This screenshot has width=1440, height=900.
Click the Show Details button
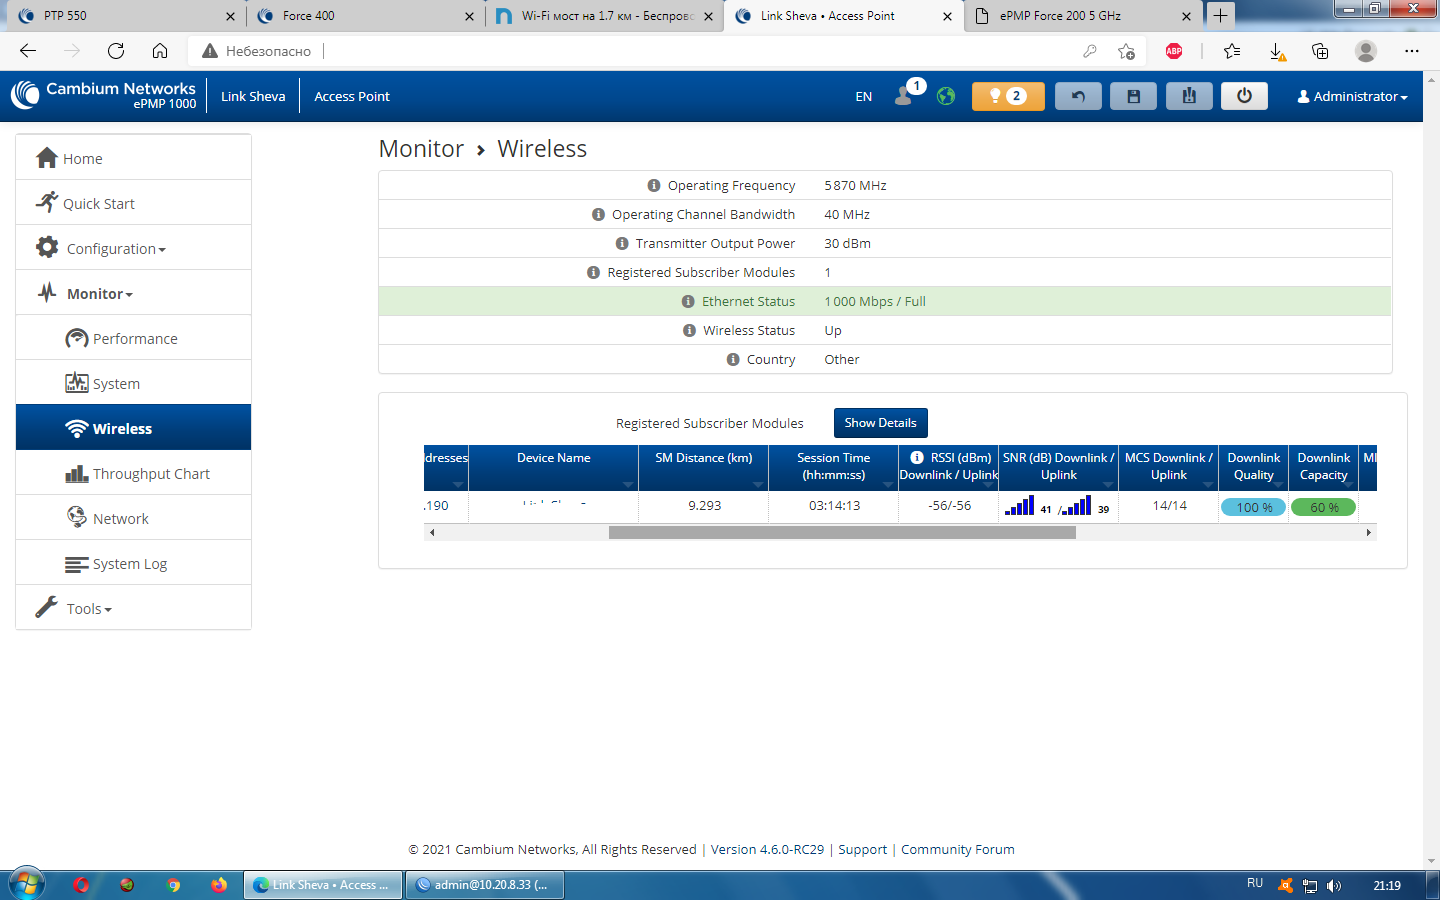pyautogui.click(x=881, y=423)
